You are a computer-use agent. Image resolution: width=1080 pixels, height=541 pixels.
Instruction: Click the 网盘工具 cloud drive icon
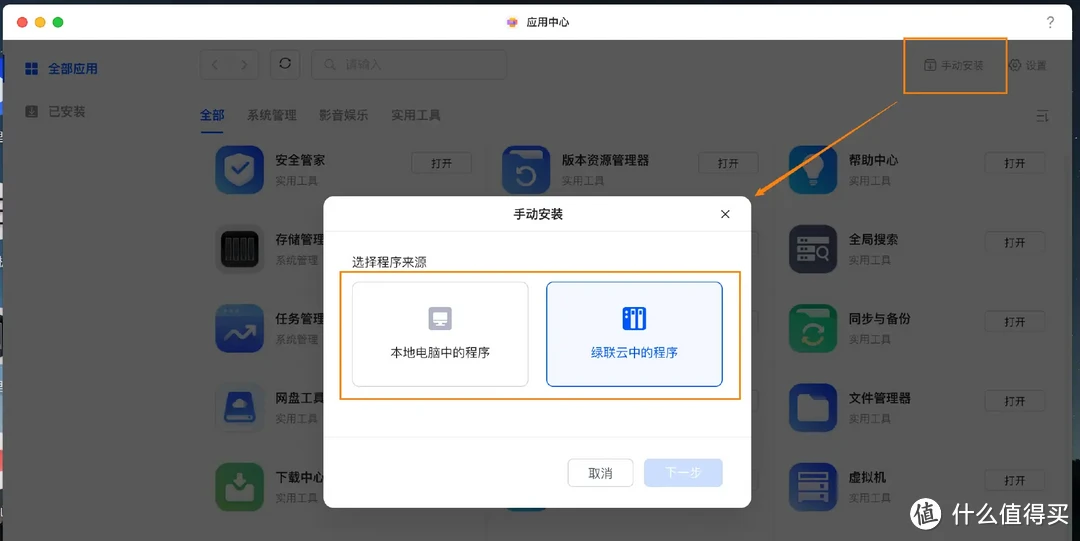click(x=240, y=407)
